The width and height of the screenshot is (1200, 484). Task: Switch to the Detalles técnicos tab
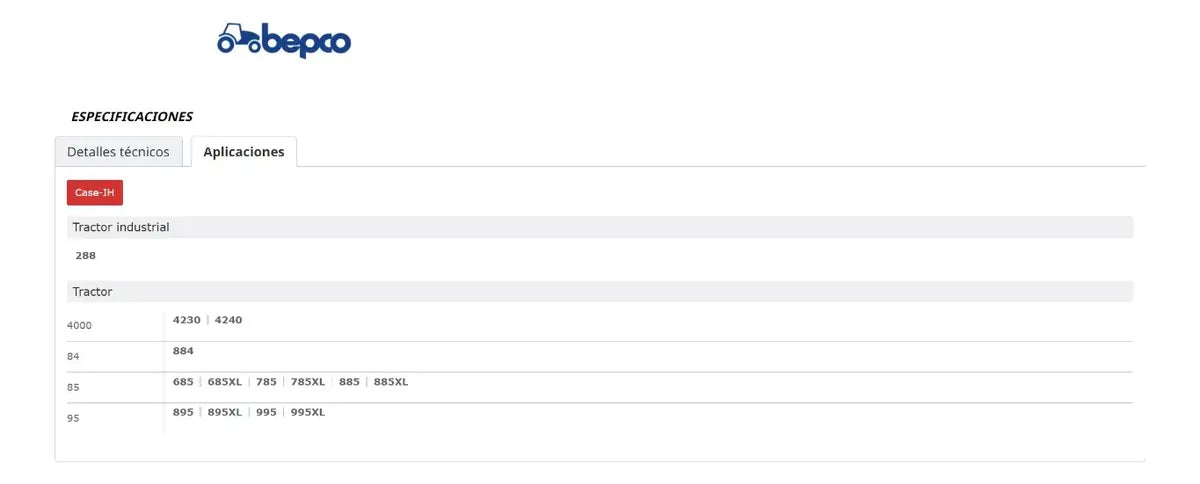pyautogui.click(x=118, y=152)
